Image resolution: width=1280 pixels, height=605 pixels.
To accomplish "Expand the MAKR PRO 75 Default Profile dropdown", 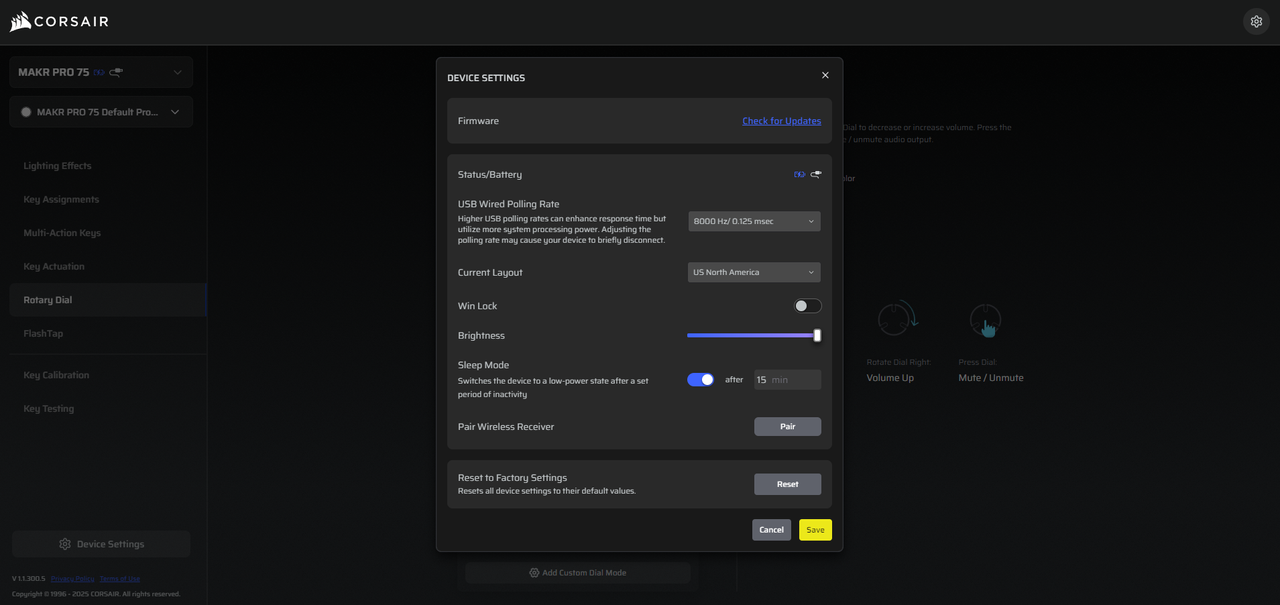I will [101, 112].
